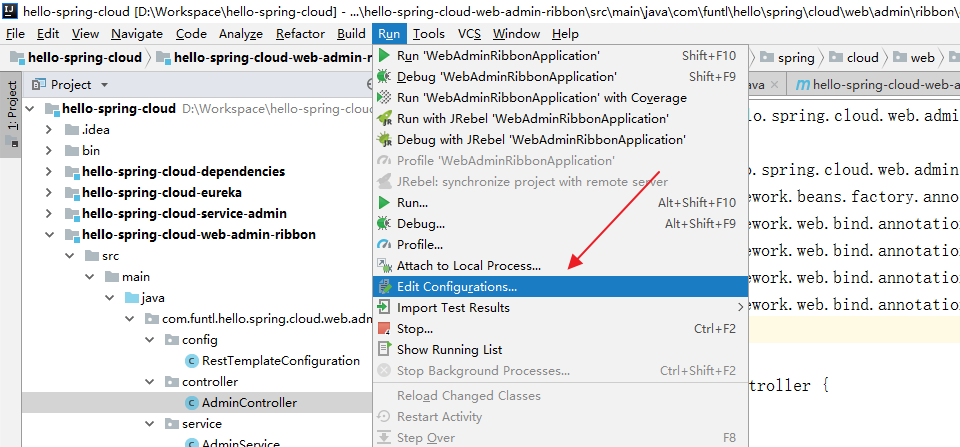Click AdminController class icon
This screenshot has height=447, width=960.
pyautogui.click(x=192, y=403)
